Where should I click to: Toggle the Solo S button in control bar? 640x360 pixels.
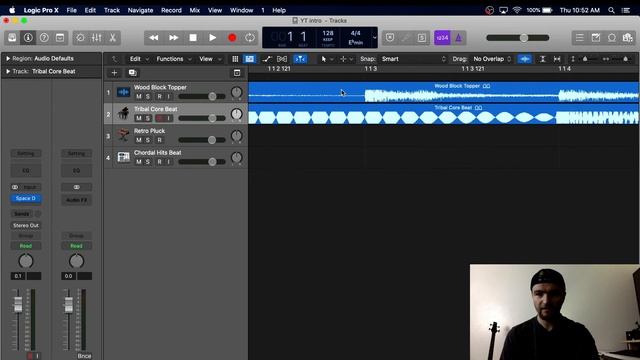click(x=422, y=38)
